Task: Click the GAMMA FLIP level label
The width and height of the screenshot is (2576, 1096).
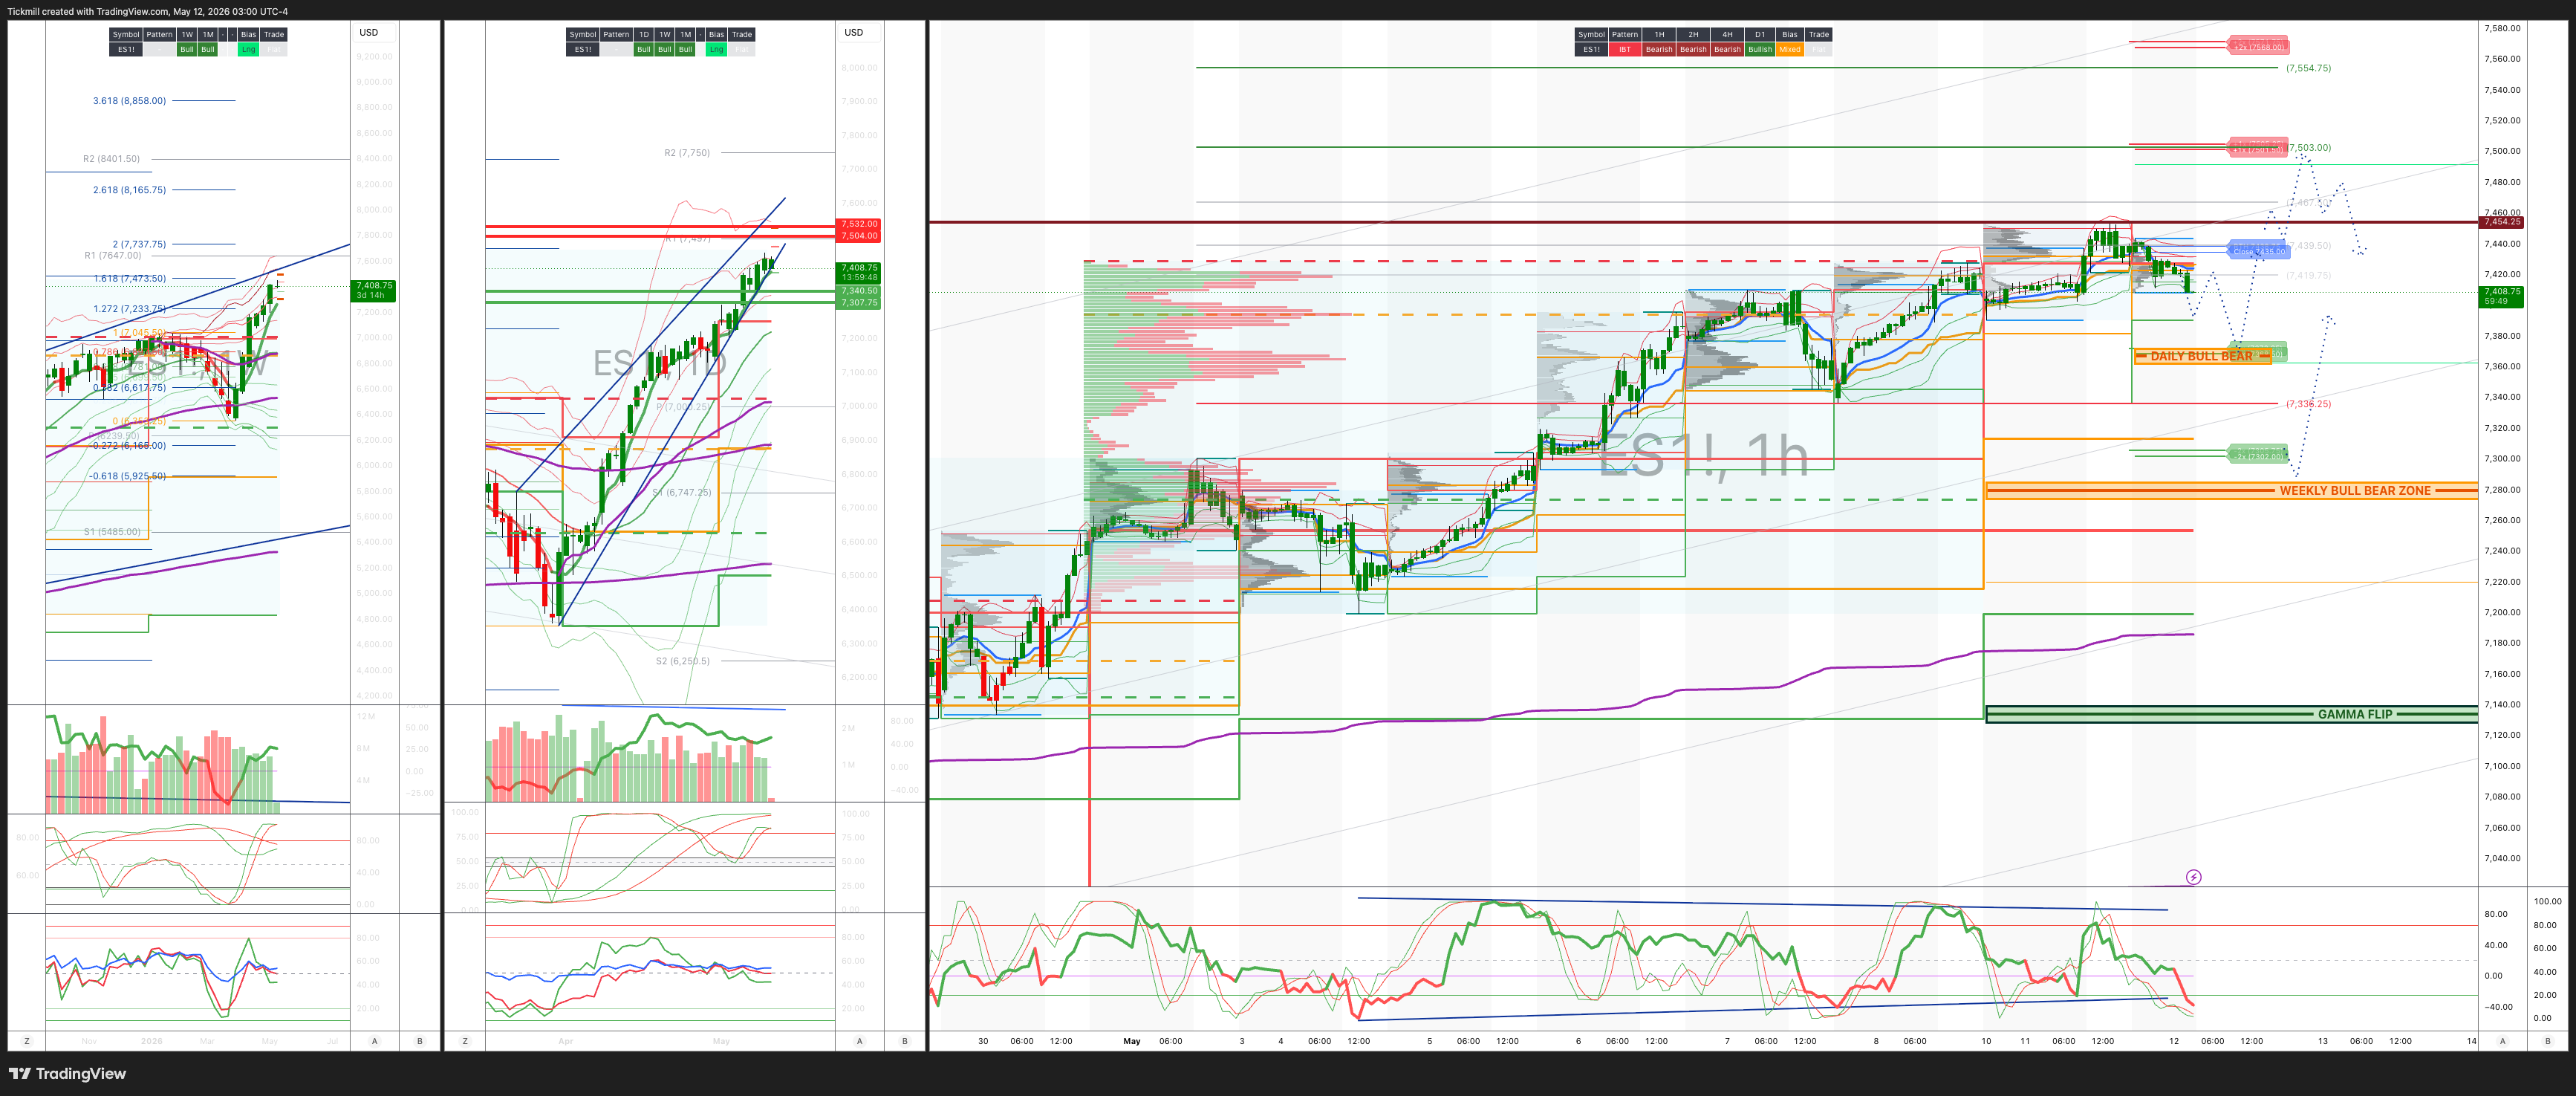Action: (2355, 714)
